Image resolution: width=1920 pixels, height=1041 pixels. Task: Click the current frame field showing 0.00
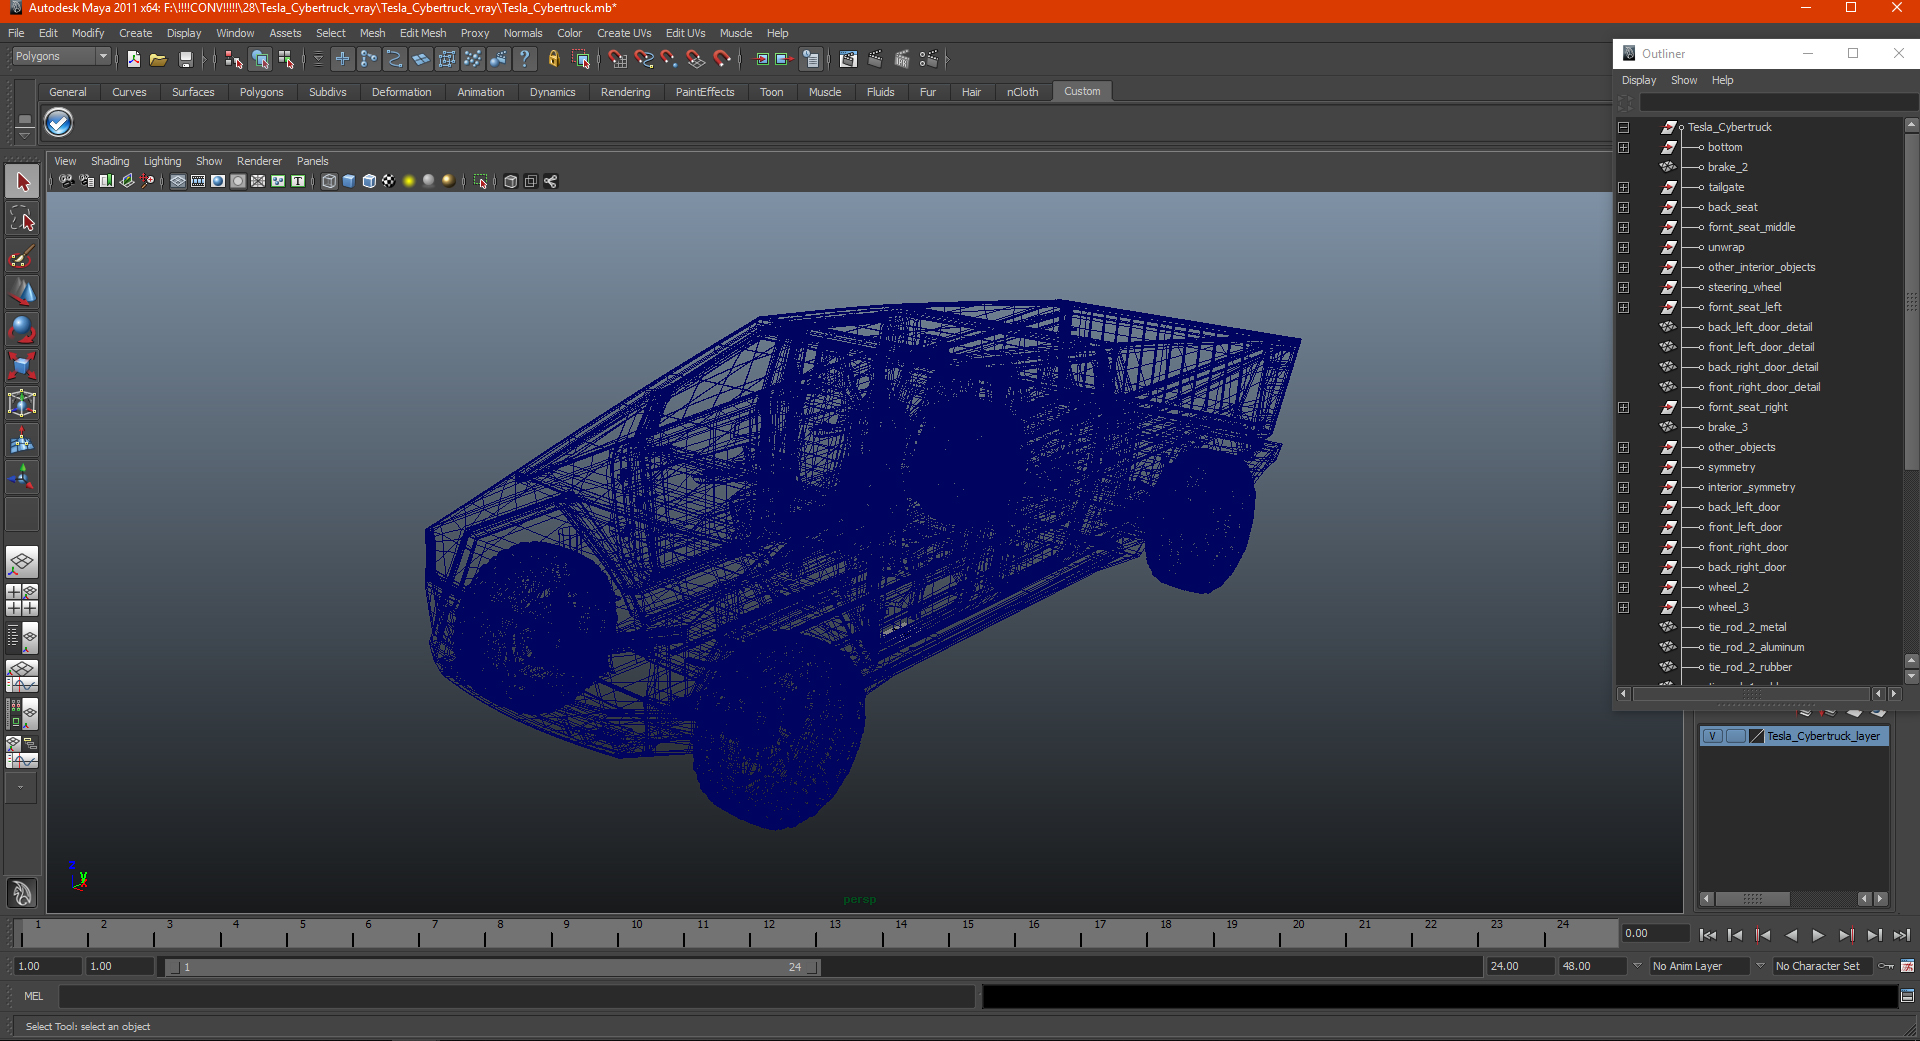pyautogui.click(x=1656, y=933)
